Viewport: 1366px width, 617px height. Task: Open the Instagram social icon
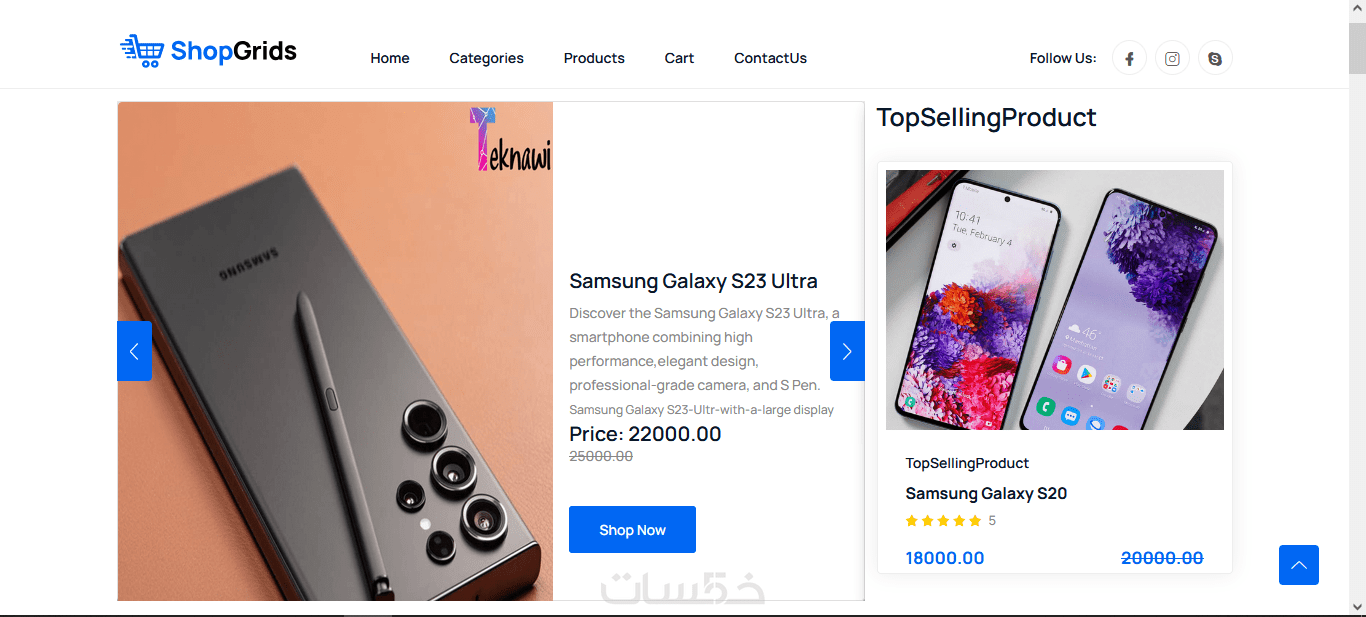tap(1172, 58)
